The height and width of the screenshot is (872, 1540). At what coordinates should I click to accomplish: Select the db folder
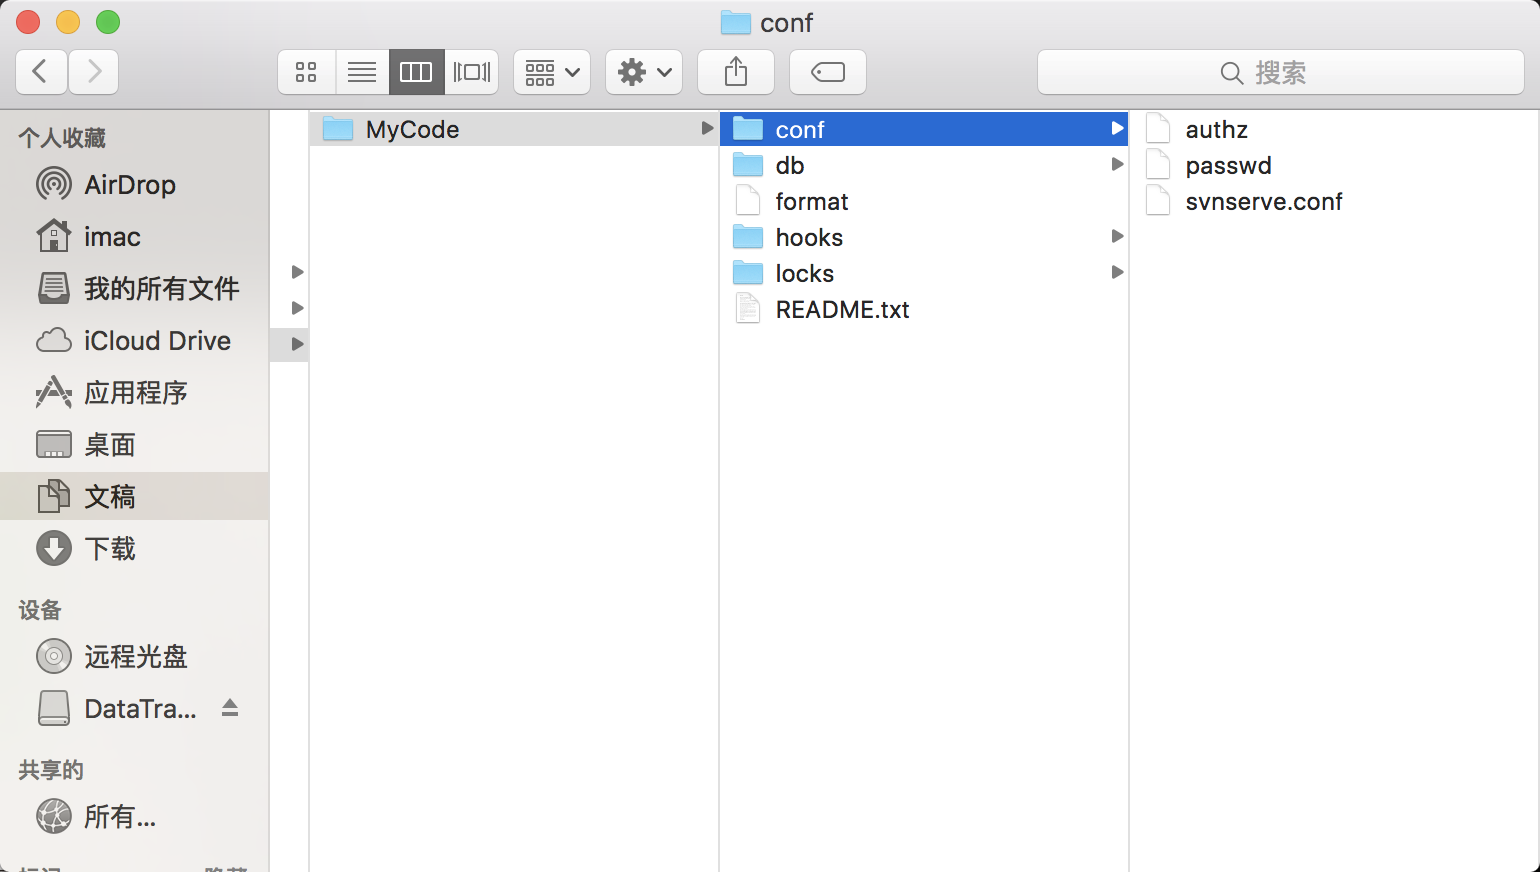[924, 165]
